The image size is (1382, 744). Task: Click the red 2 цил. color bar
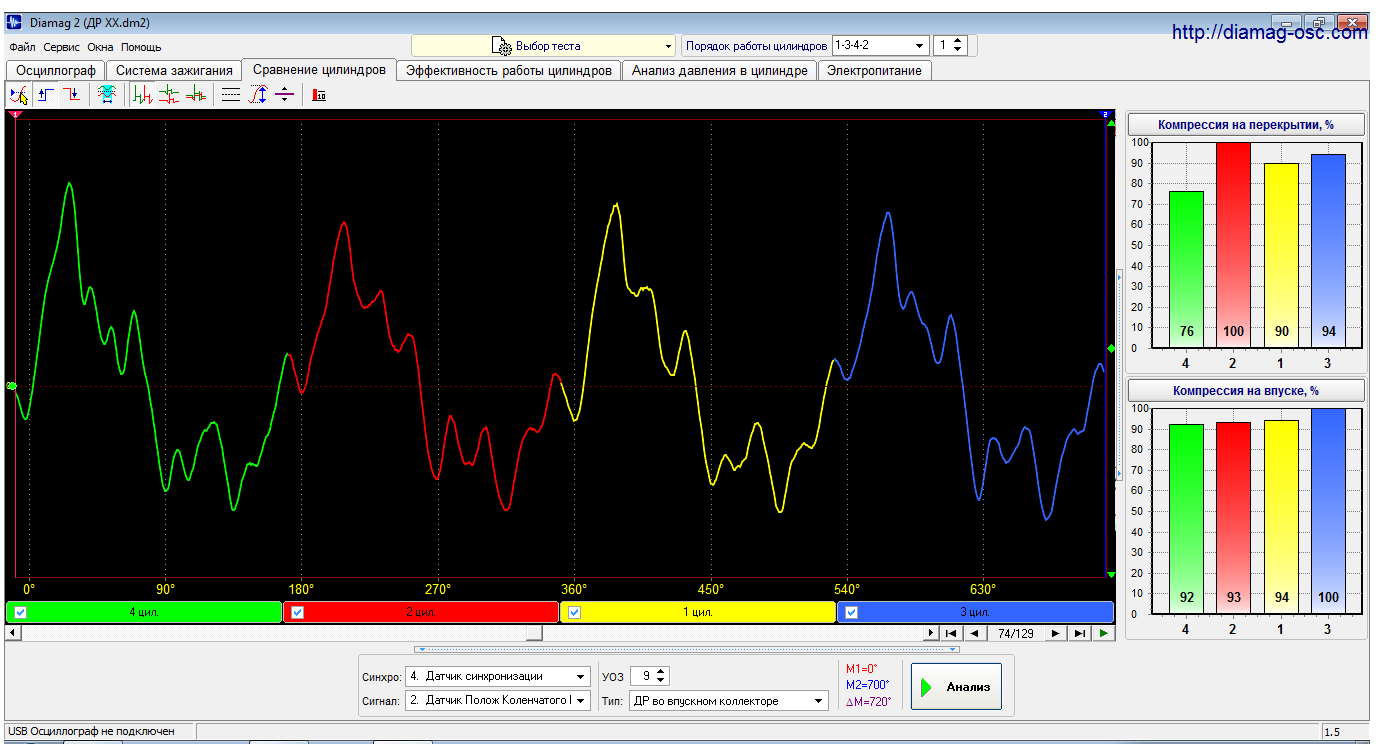421,612
